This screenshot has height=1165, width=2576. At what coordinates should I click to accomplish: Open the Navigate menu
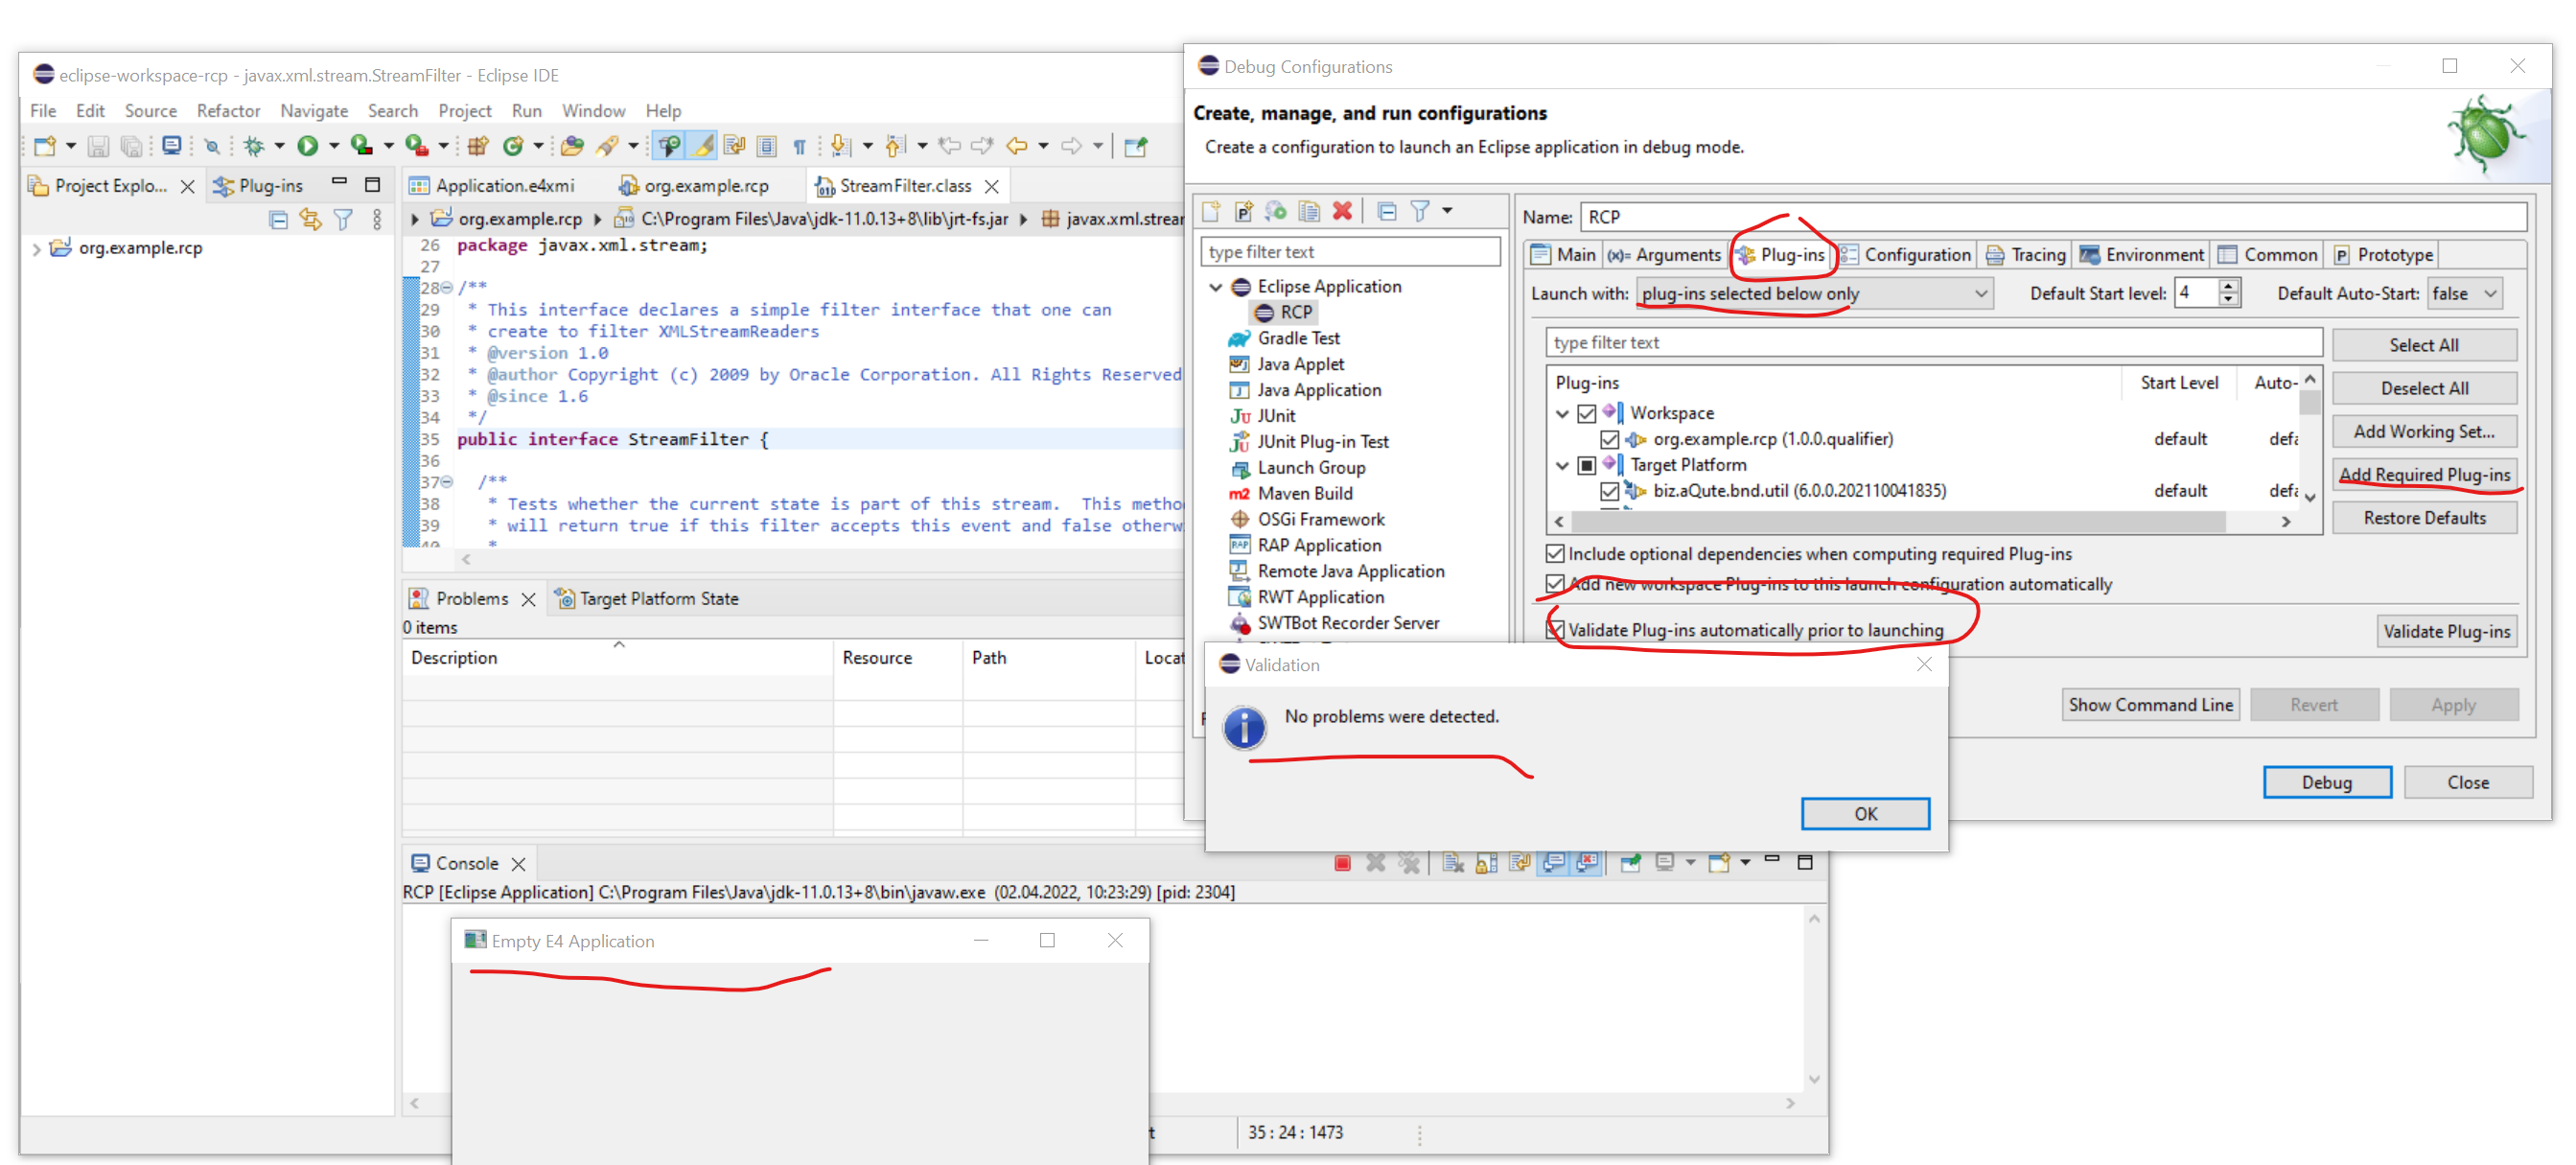click(314, 111)
